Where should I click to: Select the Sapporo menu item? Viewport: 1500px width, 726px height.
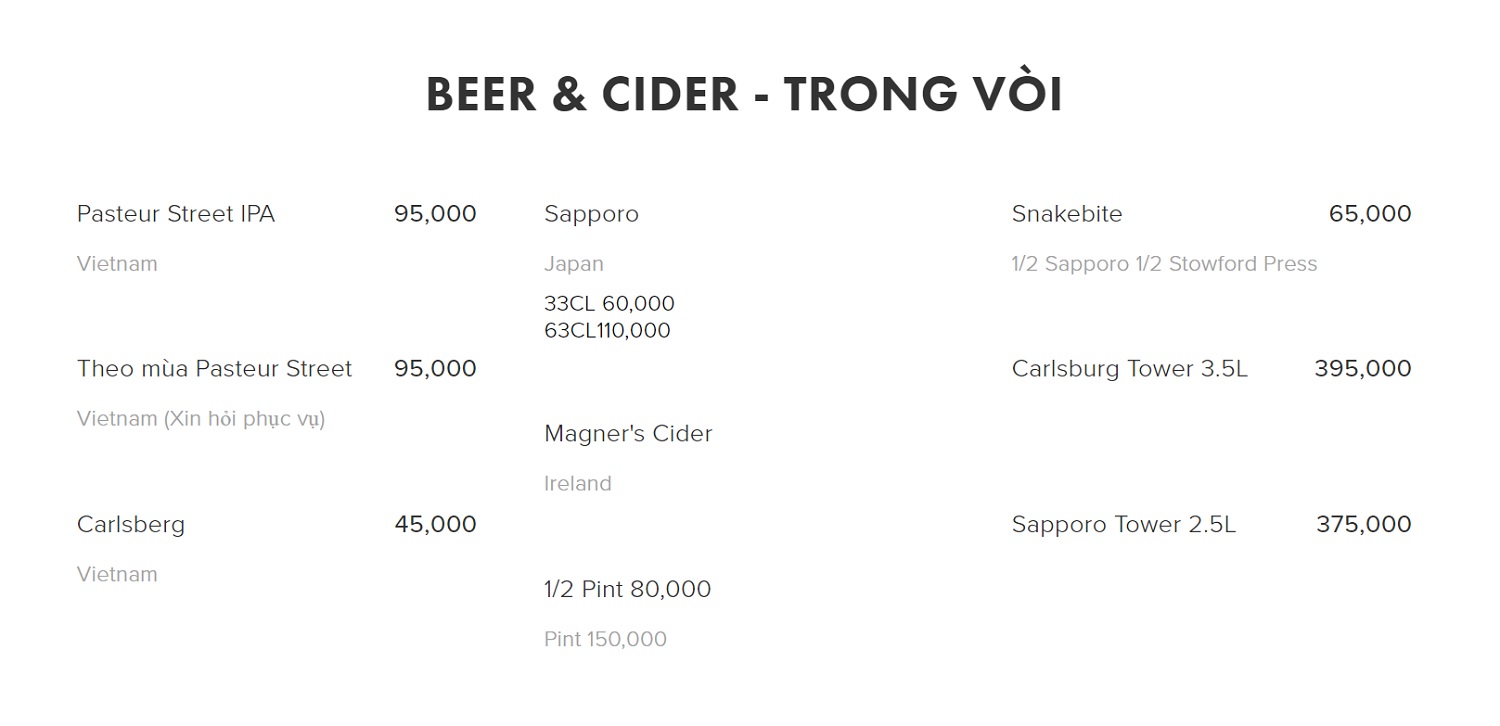tap(591, 214)
